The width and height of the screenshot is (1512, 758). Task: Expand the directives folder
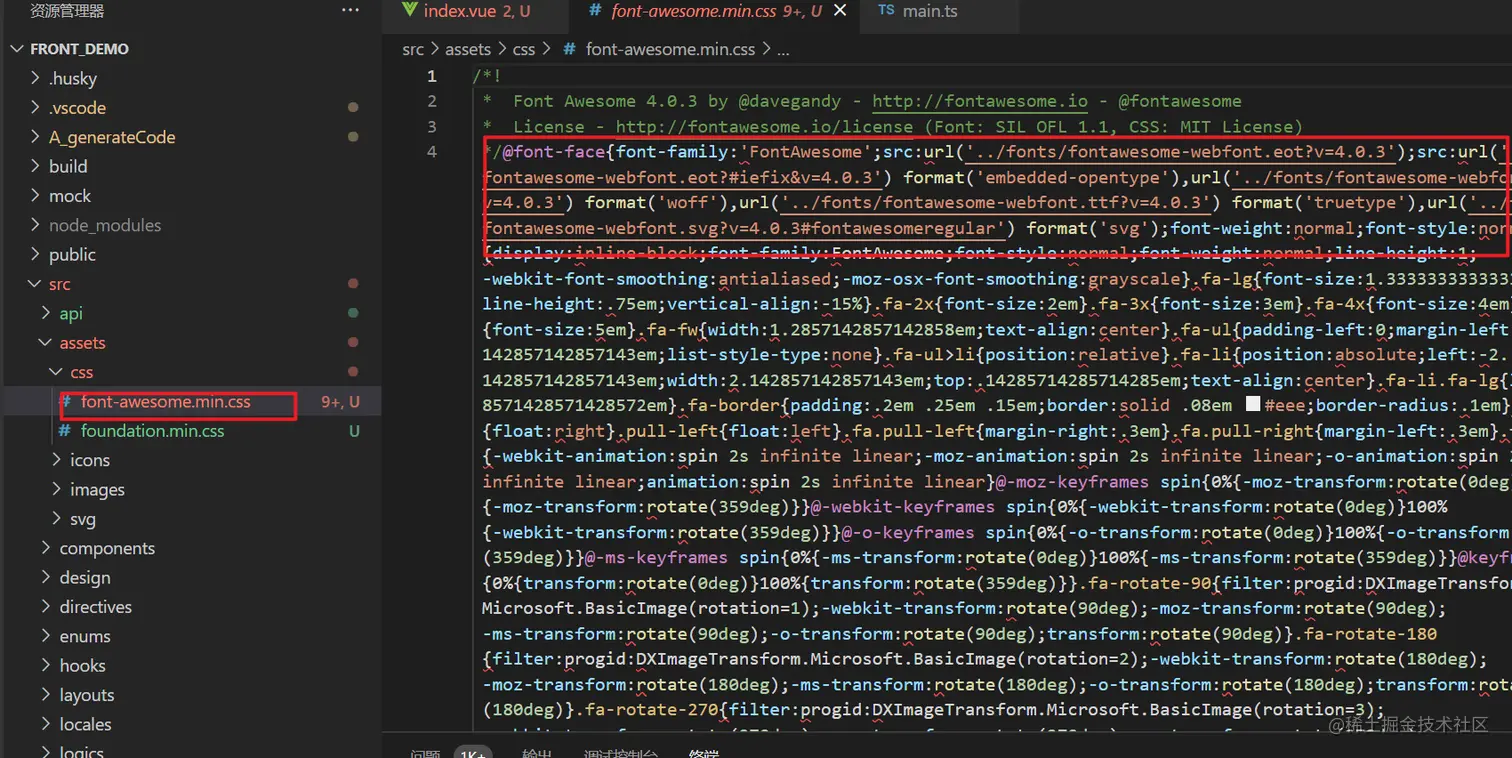(96, 607)
